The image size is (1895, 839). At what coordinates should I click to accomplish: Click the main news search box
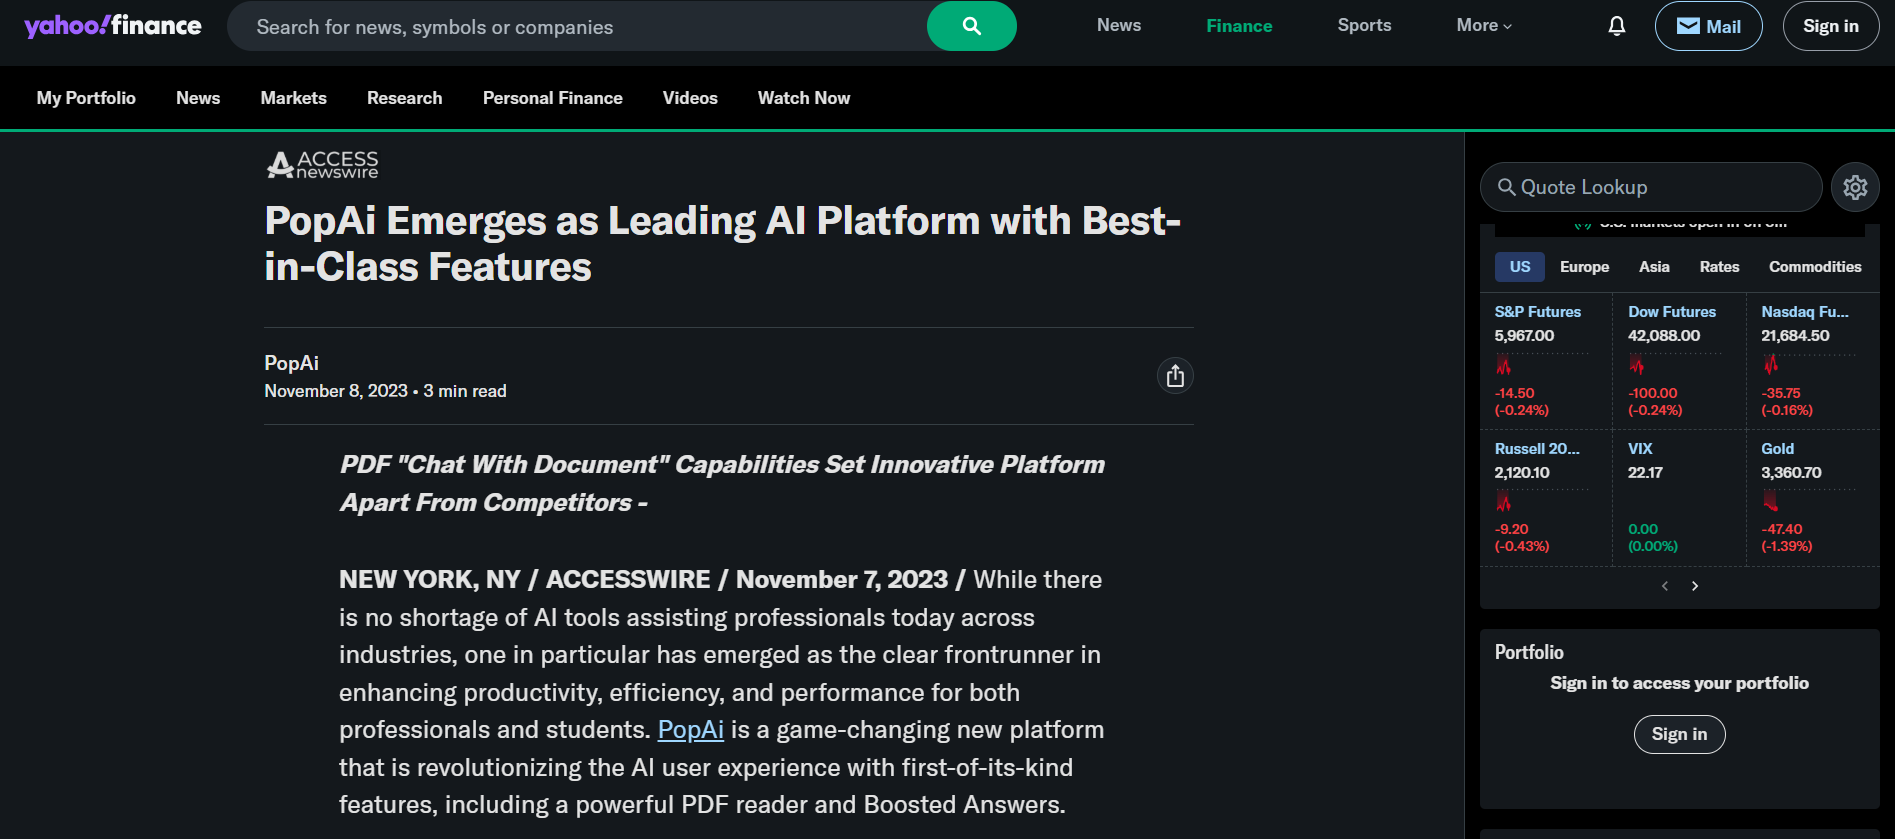tap(577, 26)
